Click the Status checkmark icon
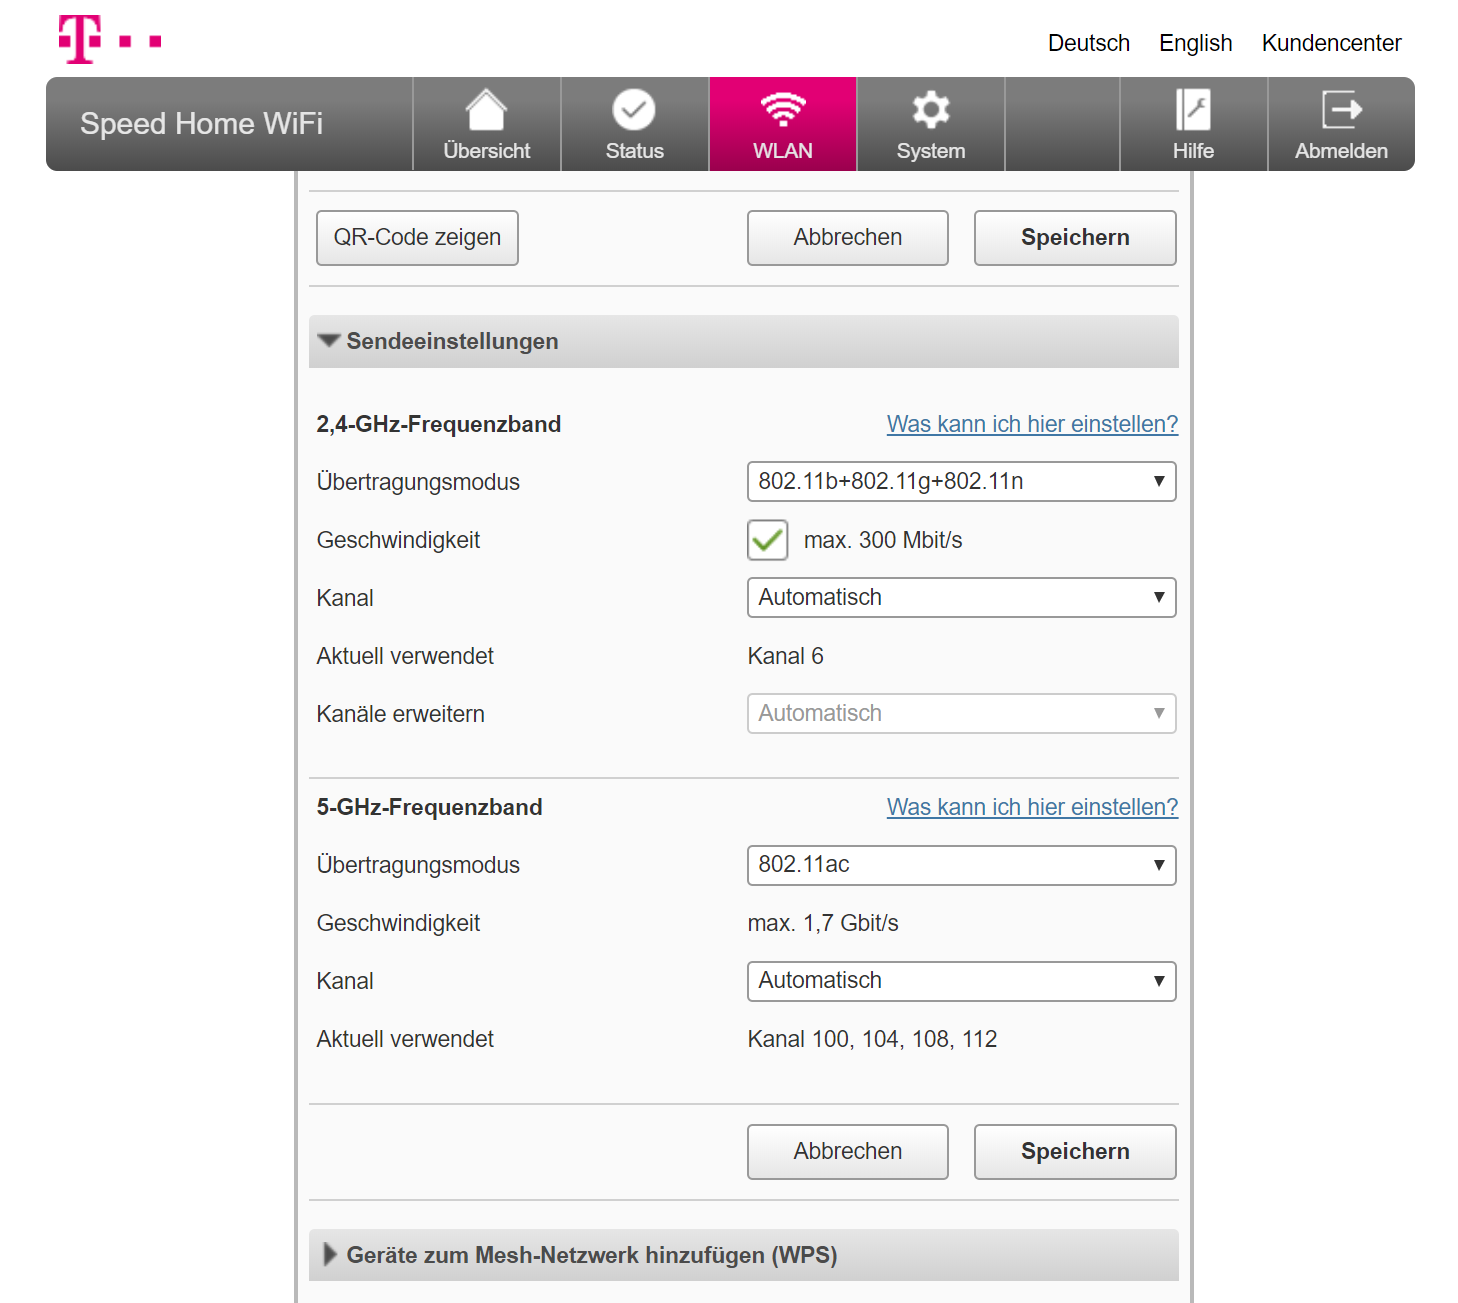The width and height of the screenshot is (1458, 1303). click(x=634, y=109)
